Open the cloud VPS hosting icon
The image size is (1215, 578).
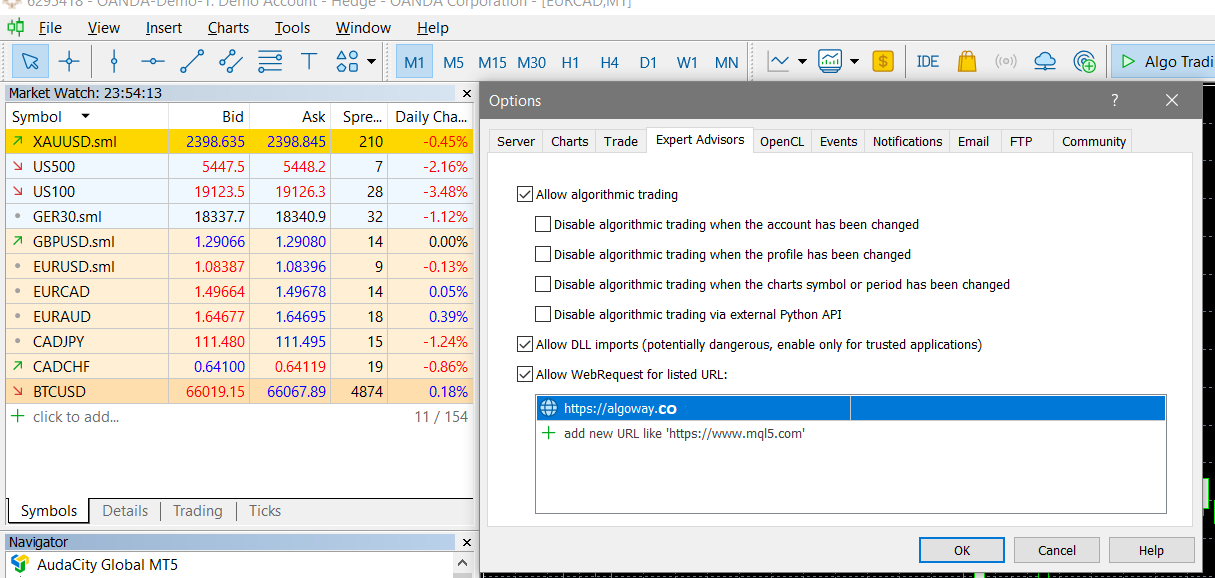click(x=1045, y=62)
